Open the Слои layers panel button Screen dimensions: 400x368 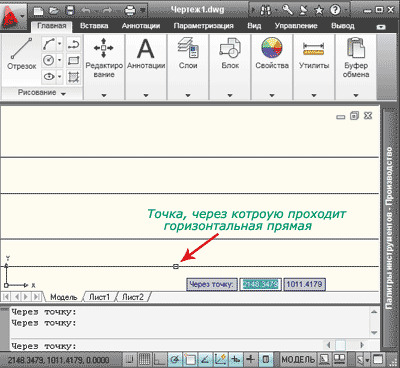coord(188,53)
